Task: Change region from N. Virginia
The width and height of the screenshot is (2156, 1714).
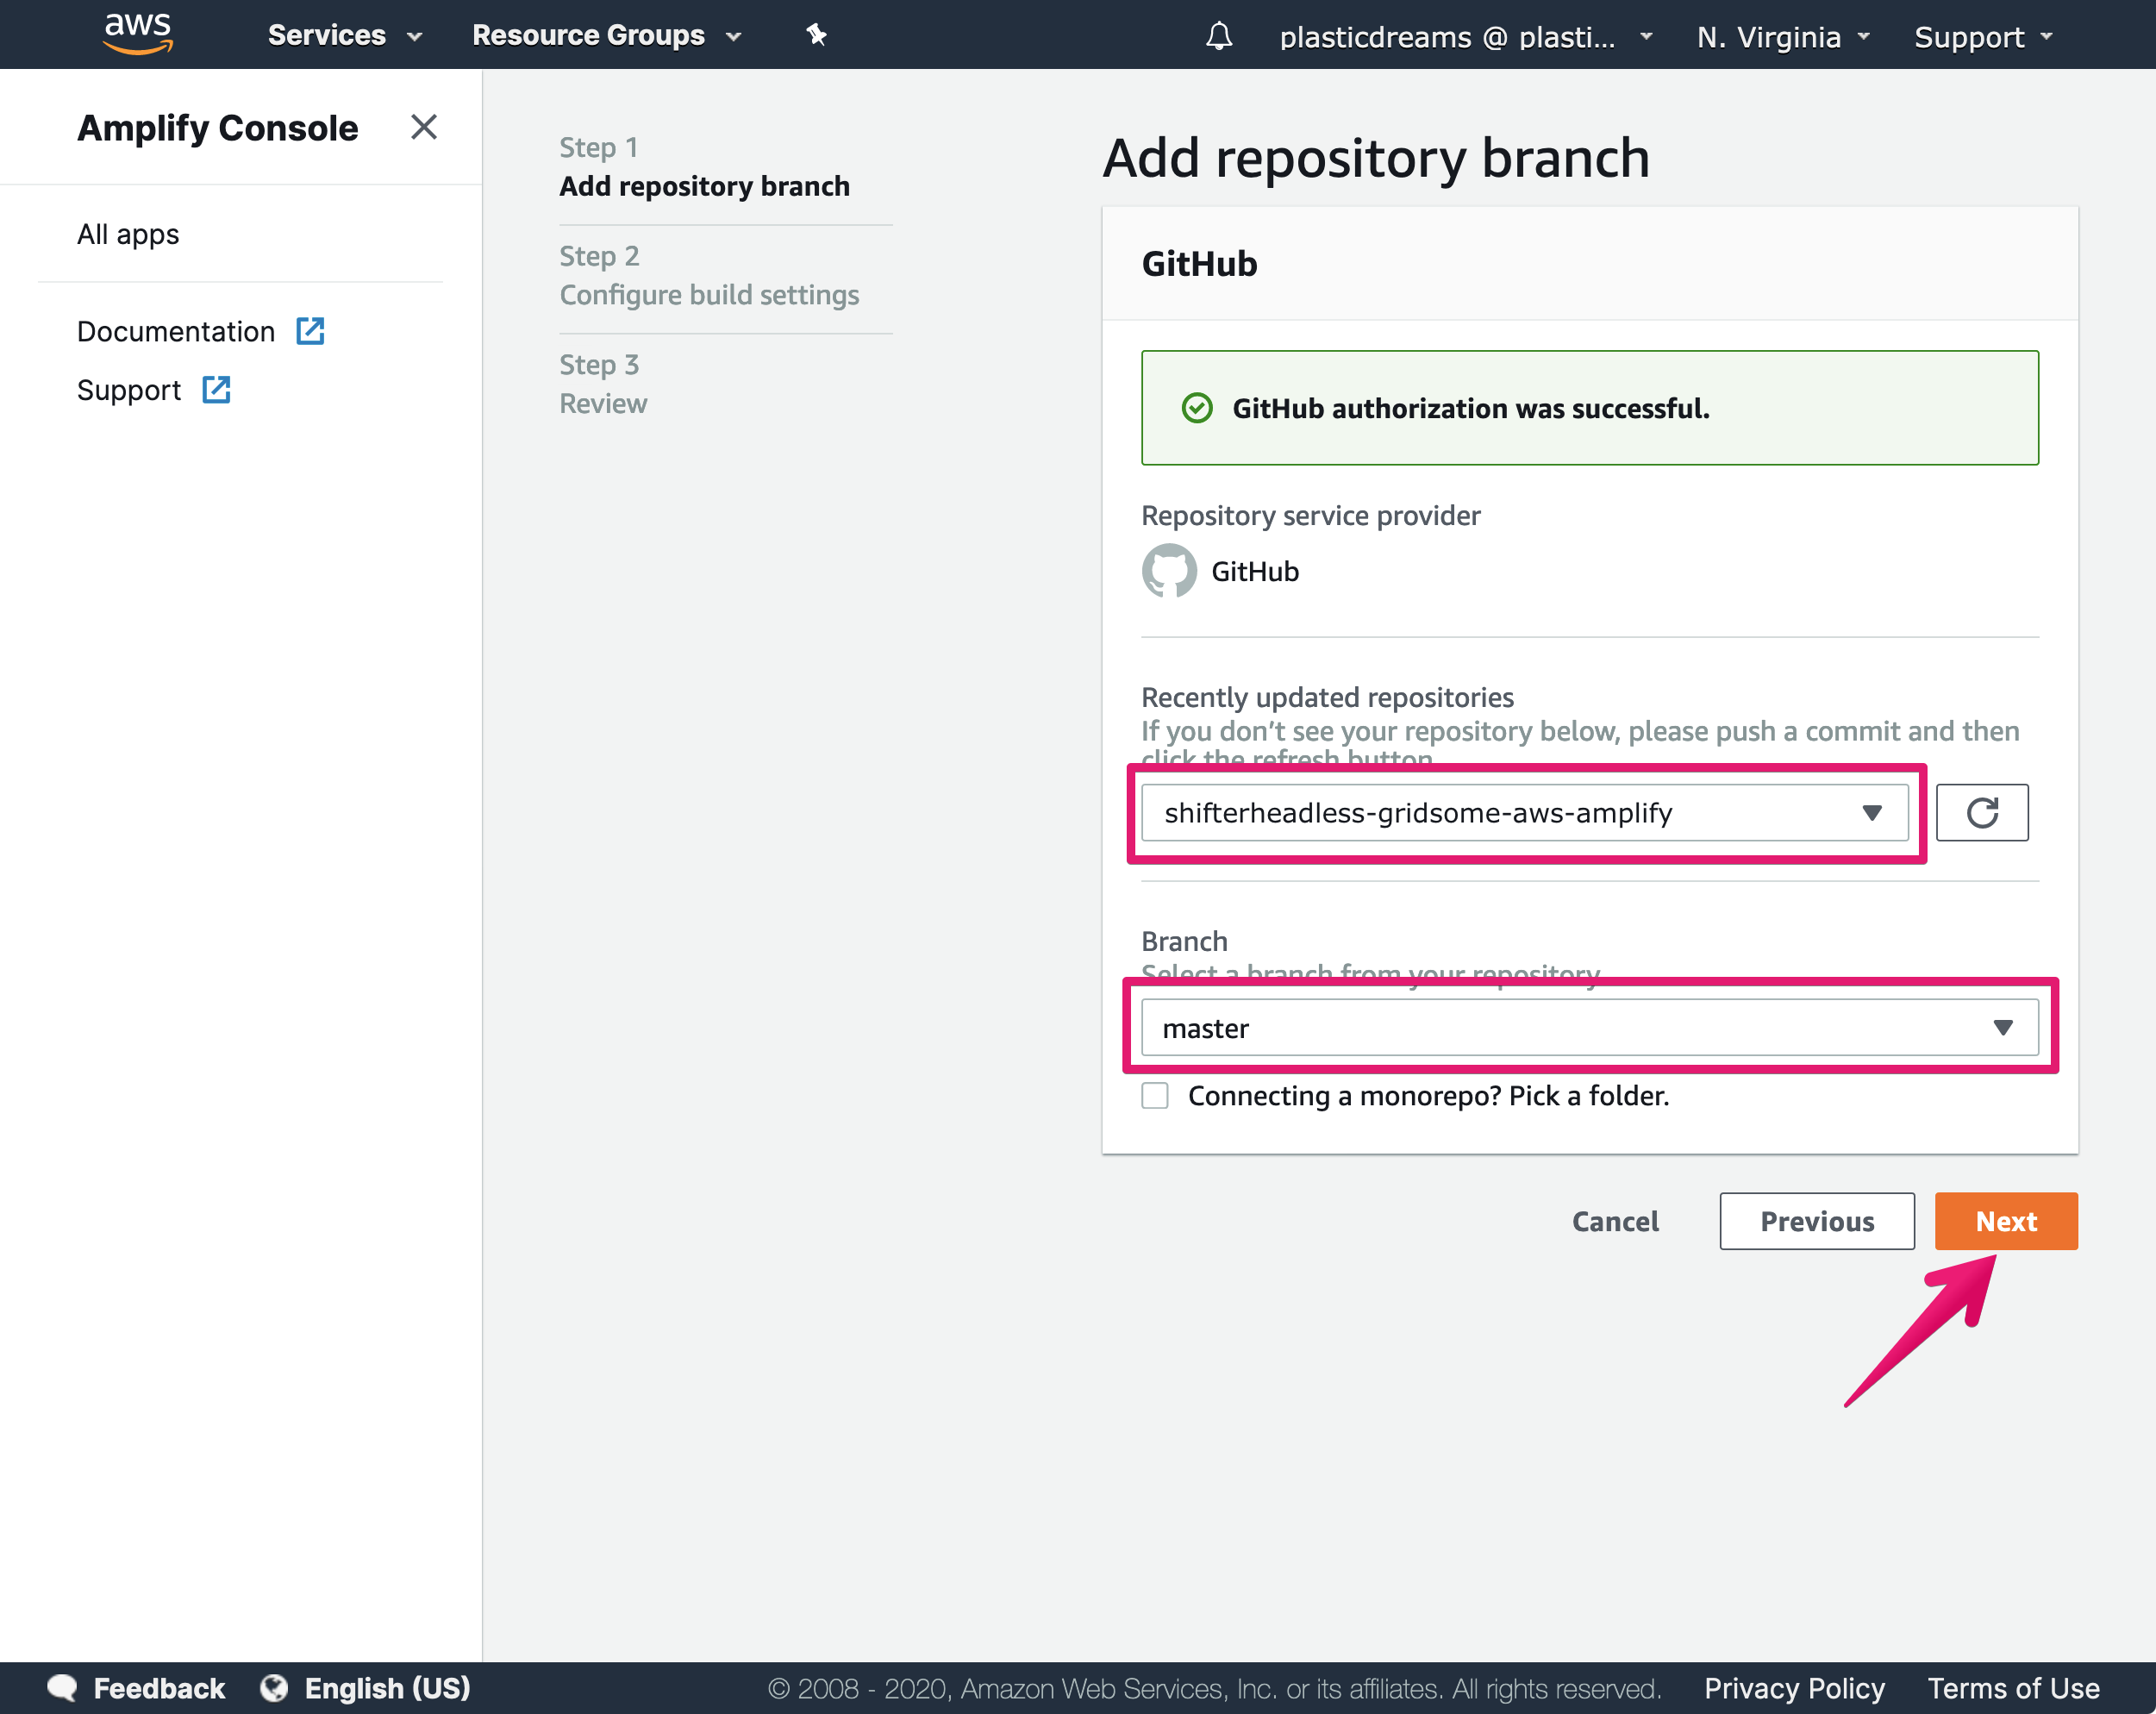Action: [1783, 37]
